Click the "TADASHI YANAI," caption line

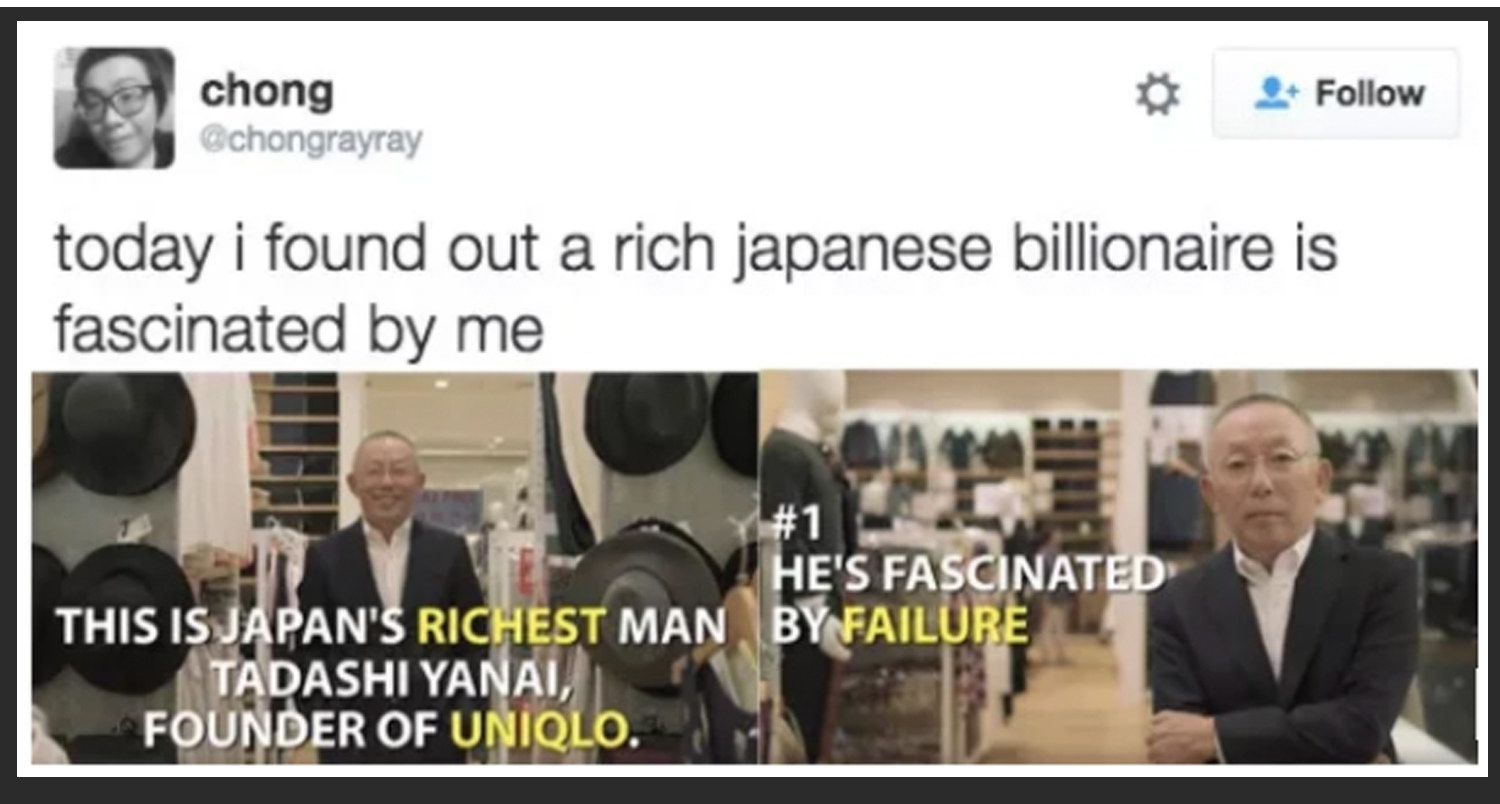pyautogui.click(x=393, y=680)
